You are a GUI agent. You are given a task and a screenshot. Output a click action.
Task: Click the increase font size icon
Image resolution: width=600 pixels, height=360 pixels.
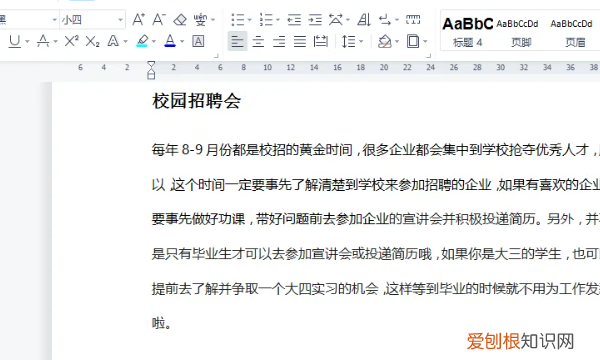pyautogui.click(x=138, y=19)
